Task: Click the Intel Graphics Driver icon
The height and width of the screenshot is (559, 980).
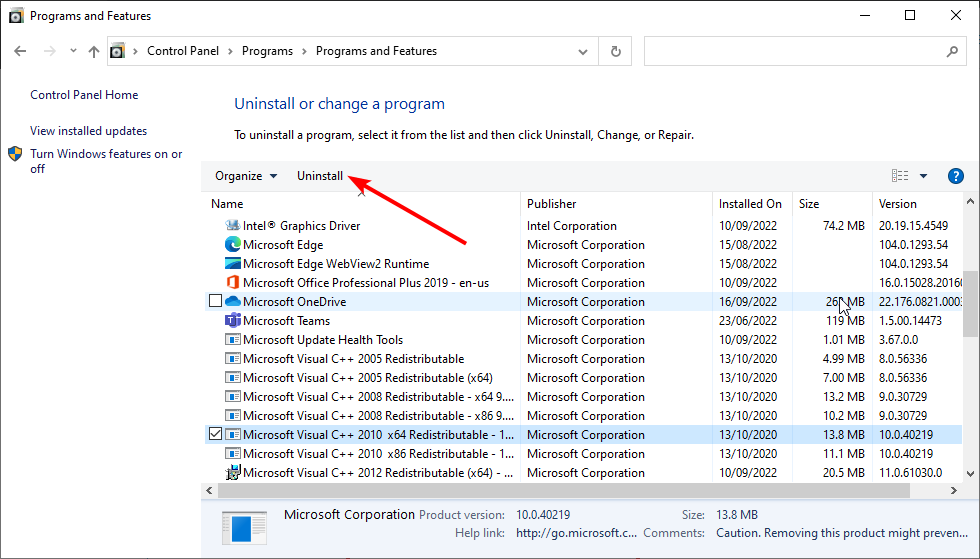Action: 232,225
